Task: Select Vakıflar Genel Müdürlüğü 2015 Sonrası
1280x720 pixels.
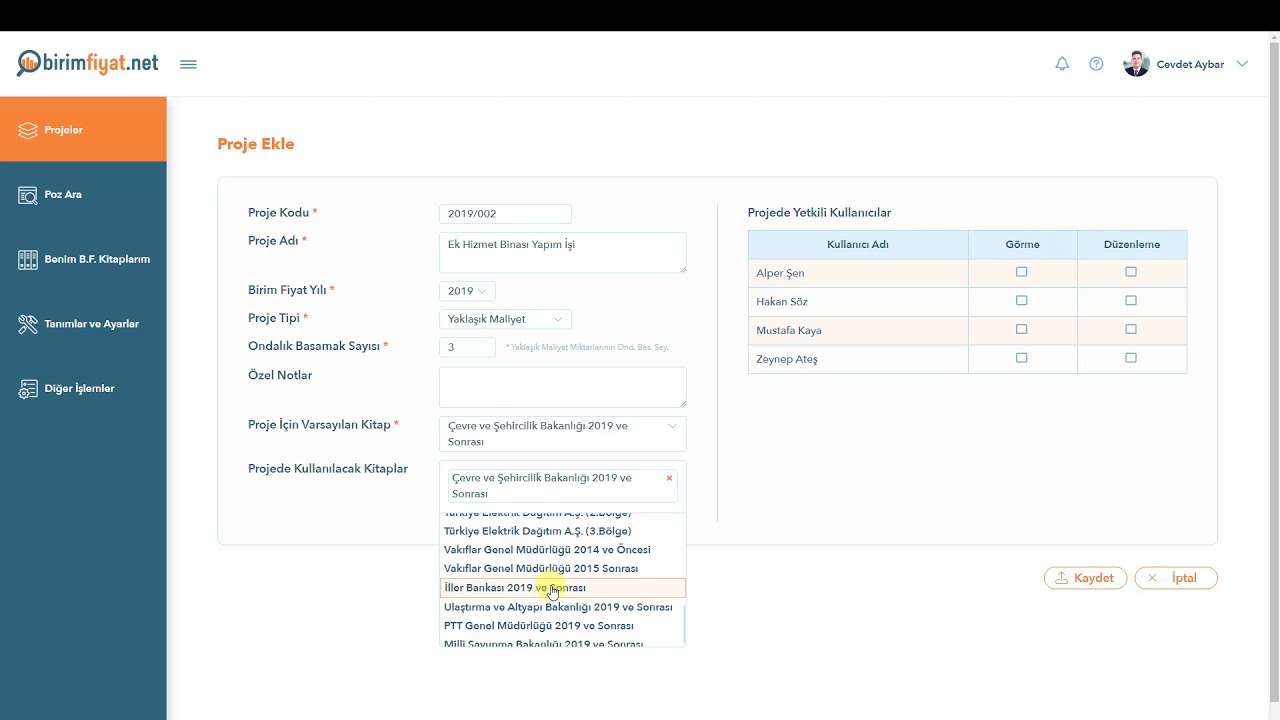Action: [x=563, y=568]
